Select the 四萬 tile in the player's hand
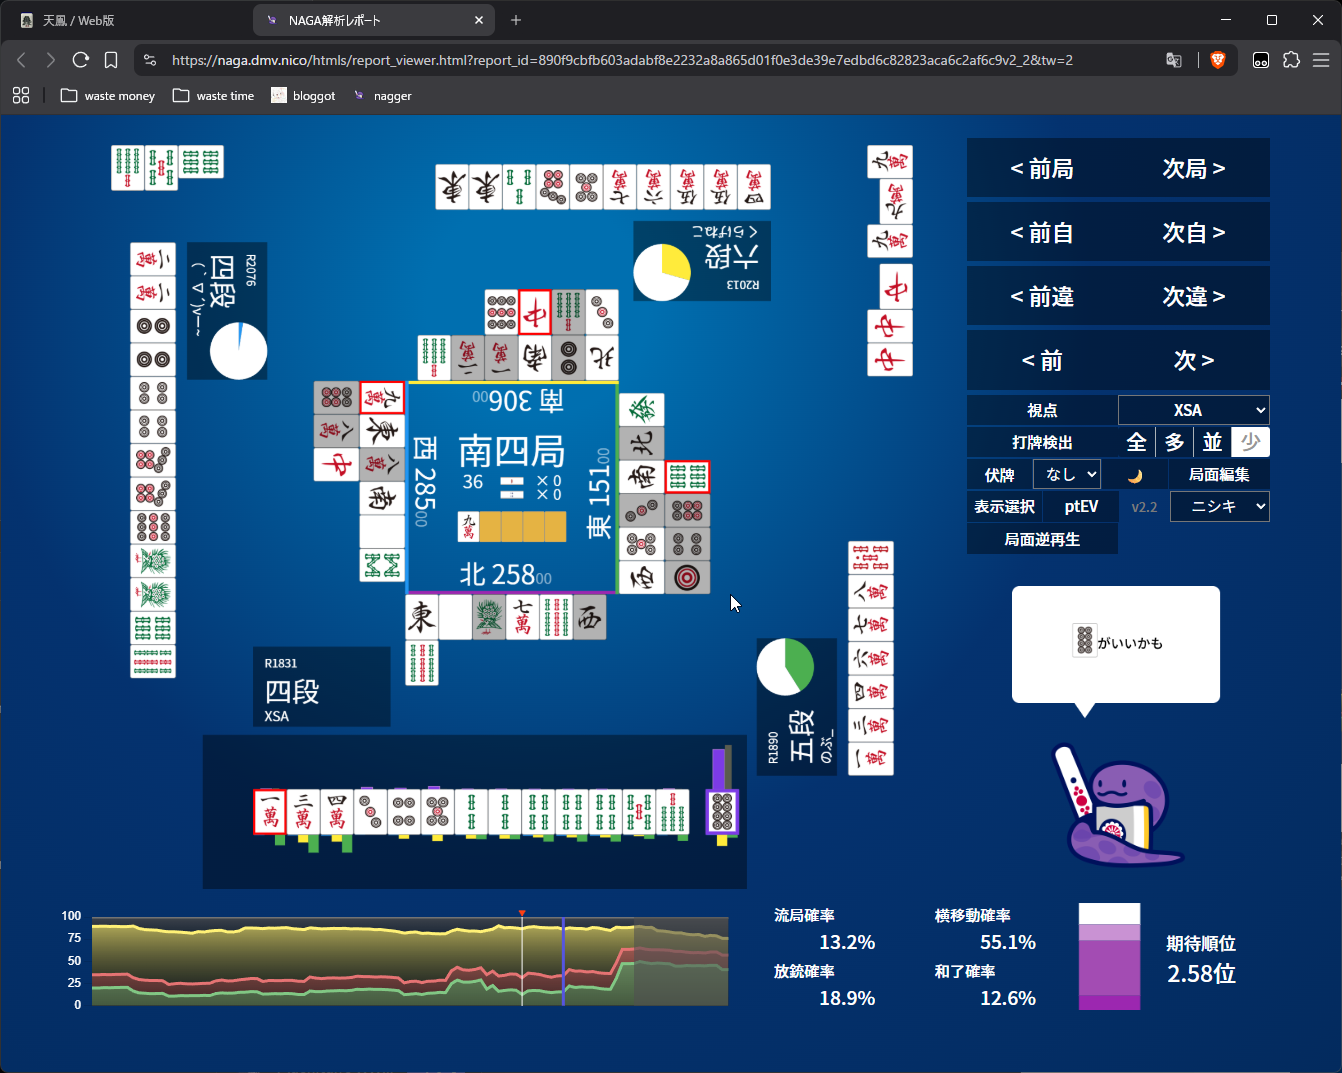This screenshot has height=1073, width=1342. pos(337,811)
